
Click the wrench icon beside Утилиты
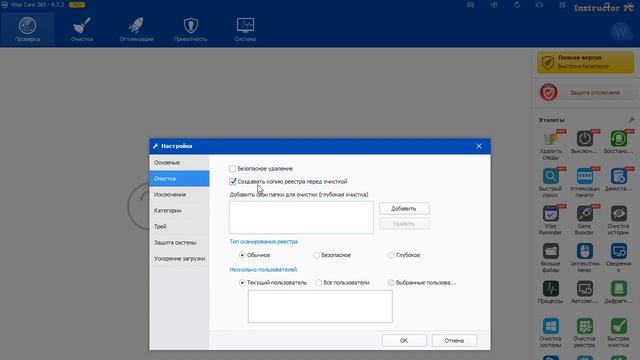[631, 120]
